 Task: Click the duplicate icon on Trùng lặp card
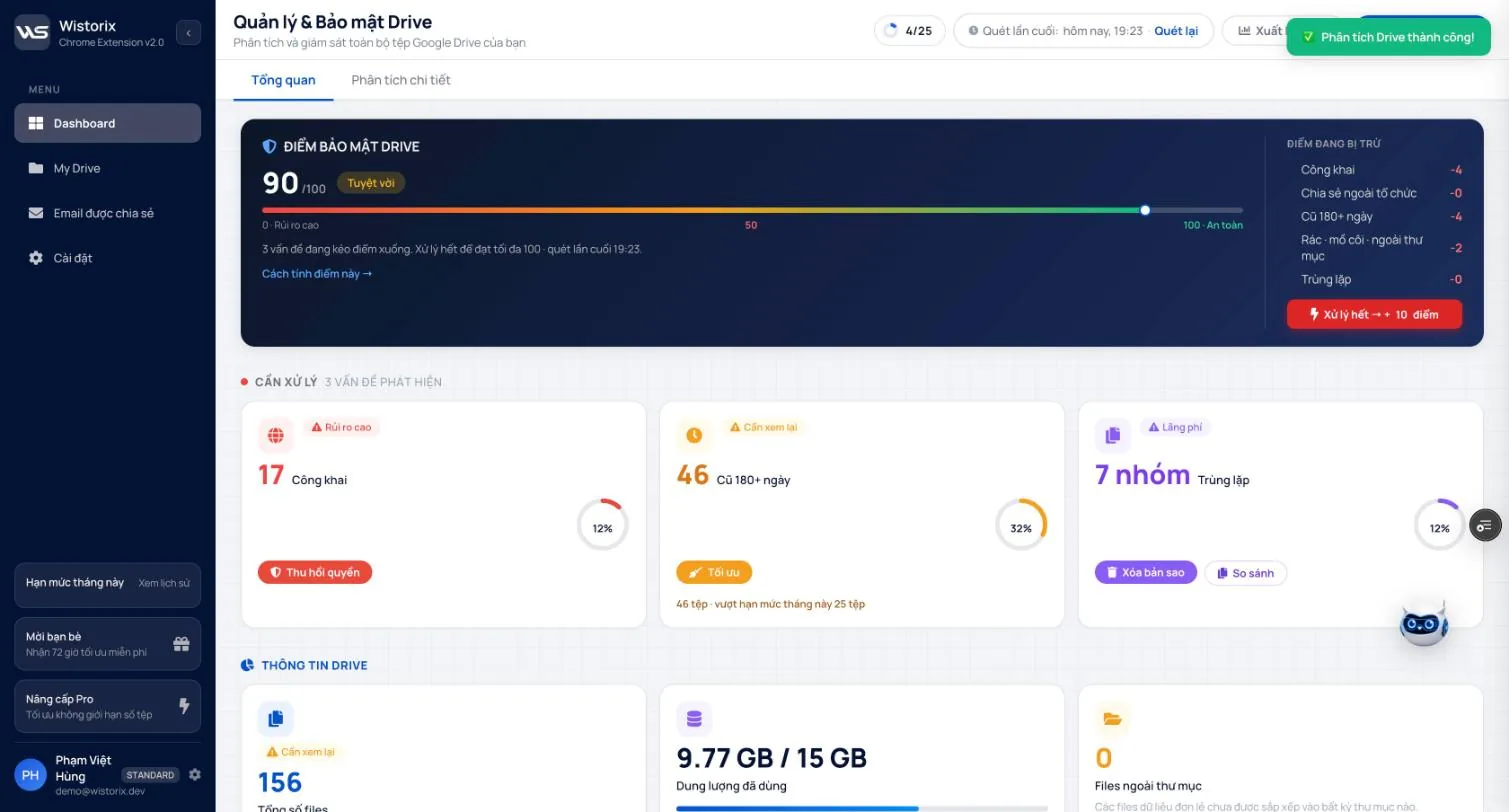(1112, 435)
